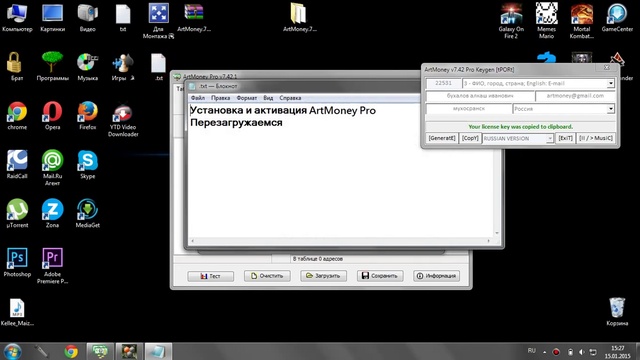
Task: Open the Формат menu in Notepad
Action: tap(247, 98)
